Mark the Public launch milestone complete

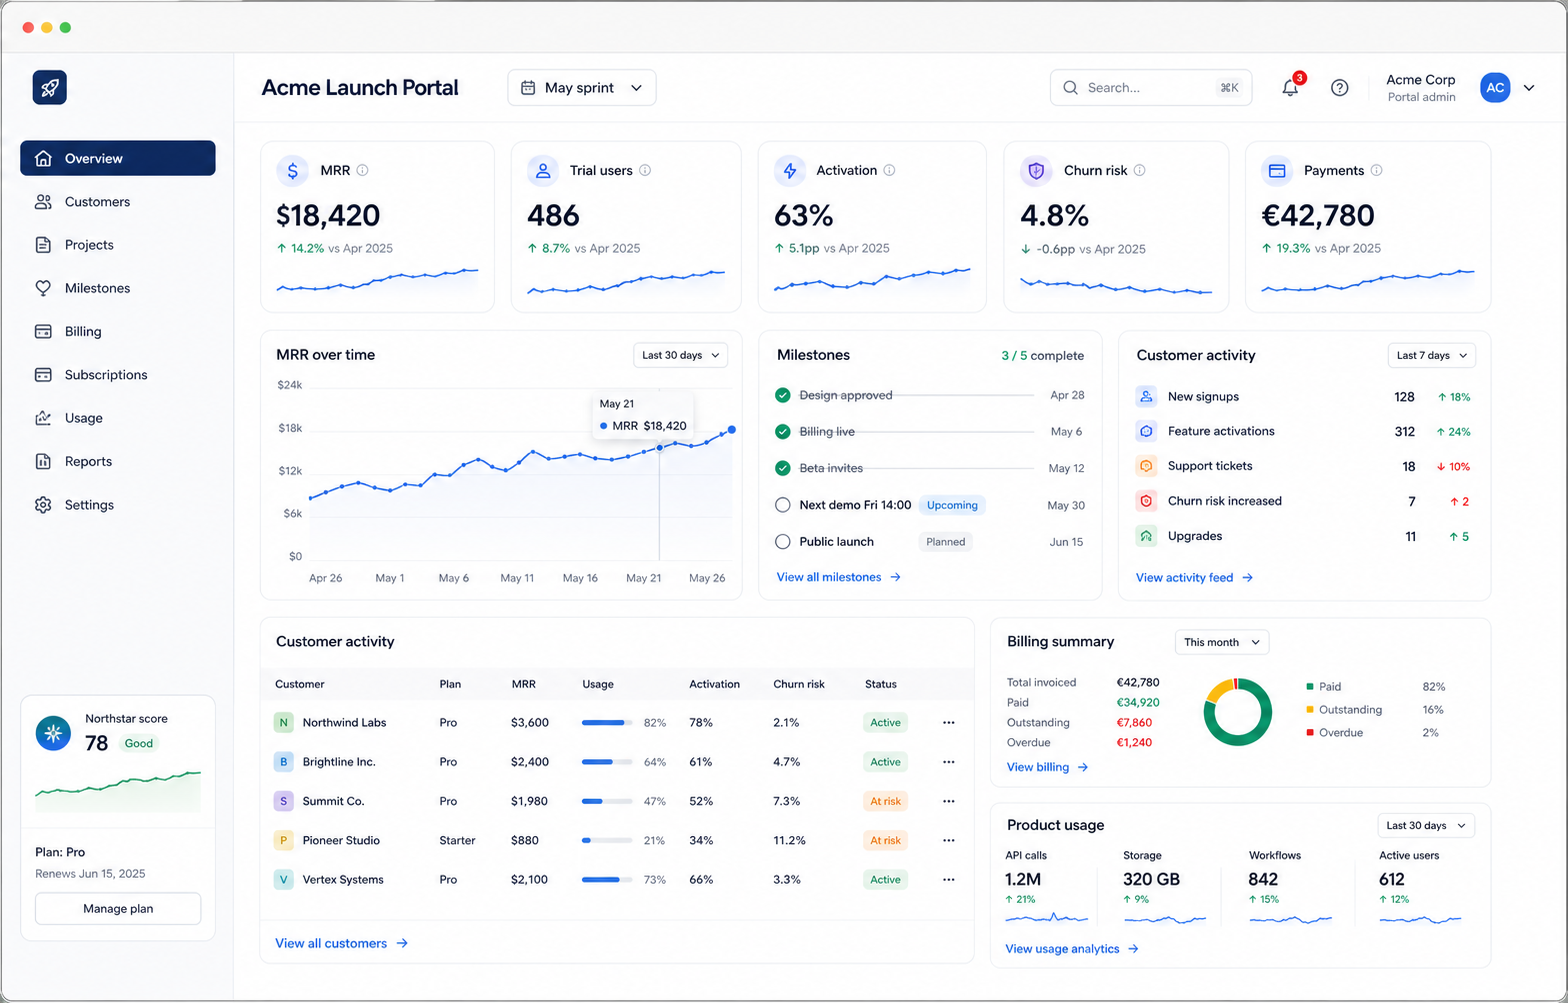click(x=783, y=542)
